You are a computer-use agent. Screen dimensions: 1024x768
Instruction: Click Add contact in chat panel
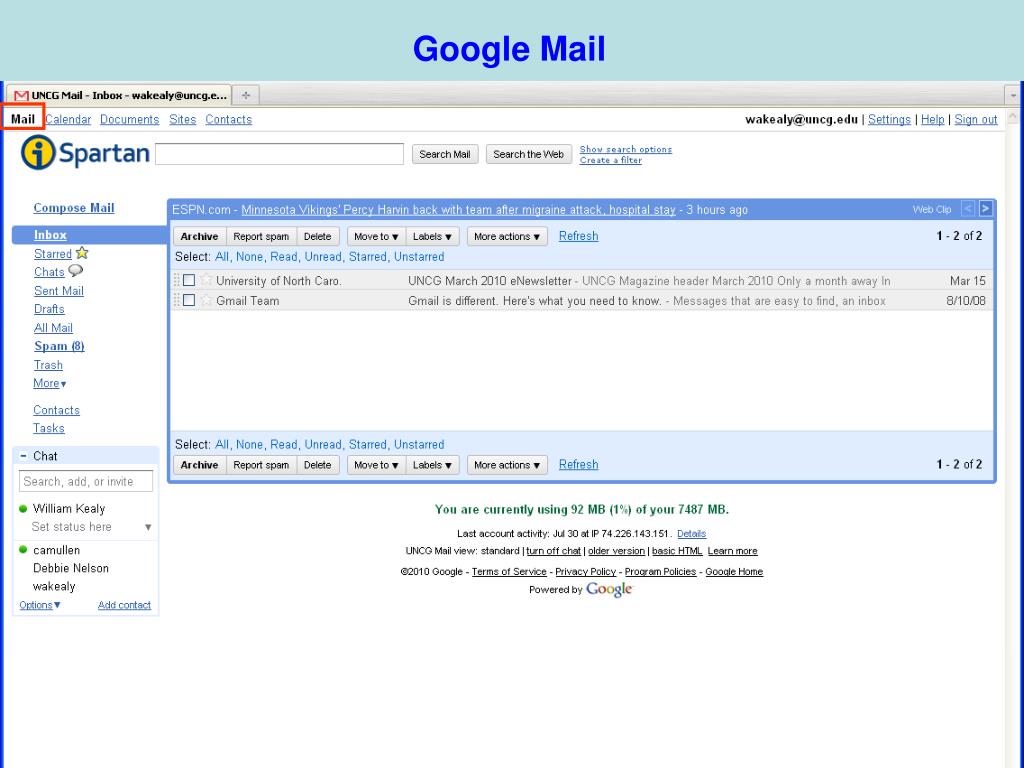pos(124,605)
